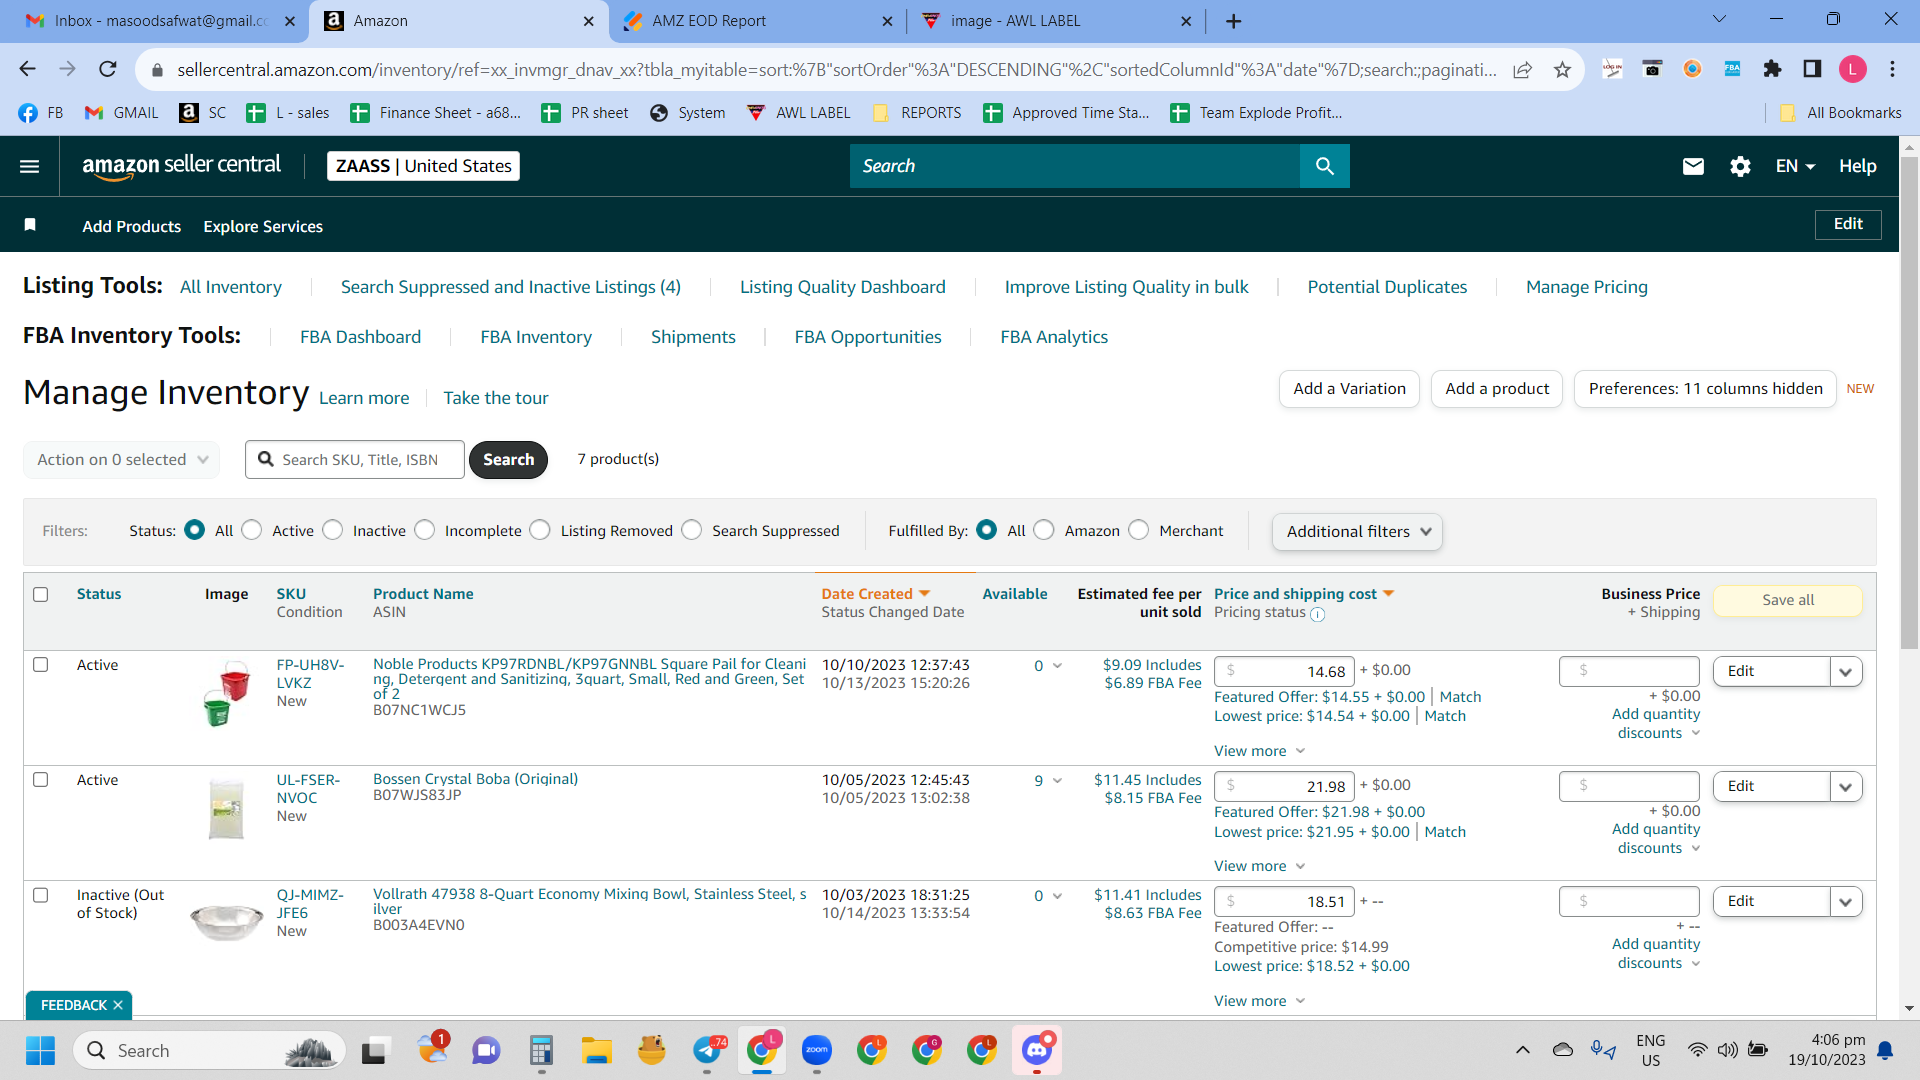
Task: Show hidden system tray icons
Action: [x=1522, y=1050]
